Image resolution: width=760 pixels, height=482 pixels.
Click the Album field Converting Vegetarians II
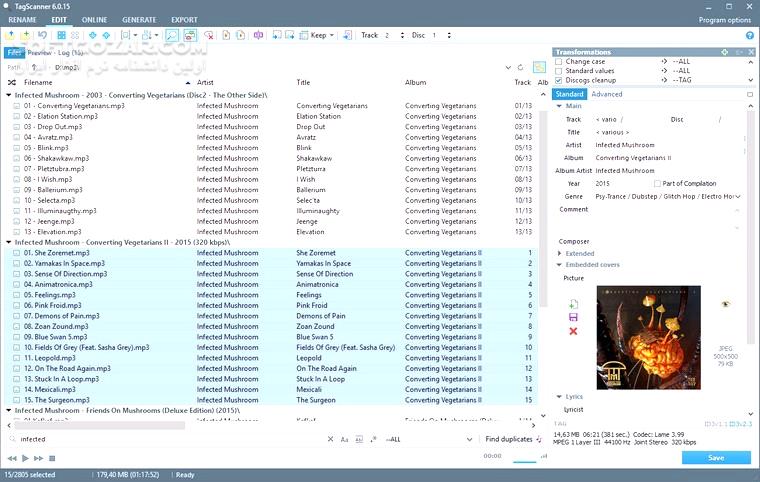click(667, 158)
